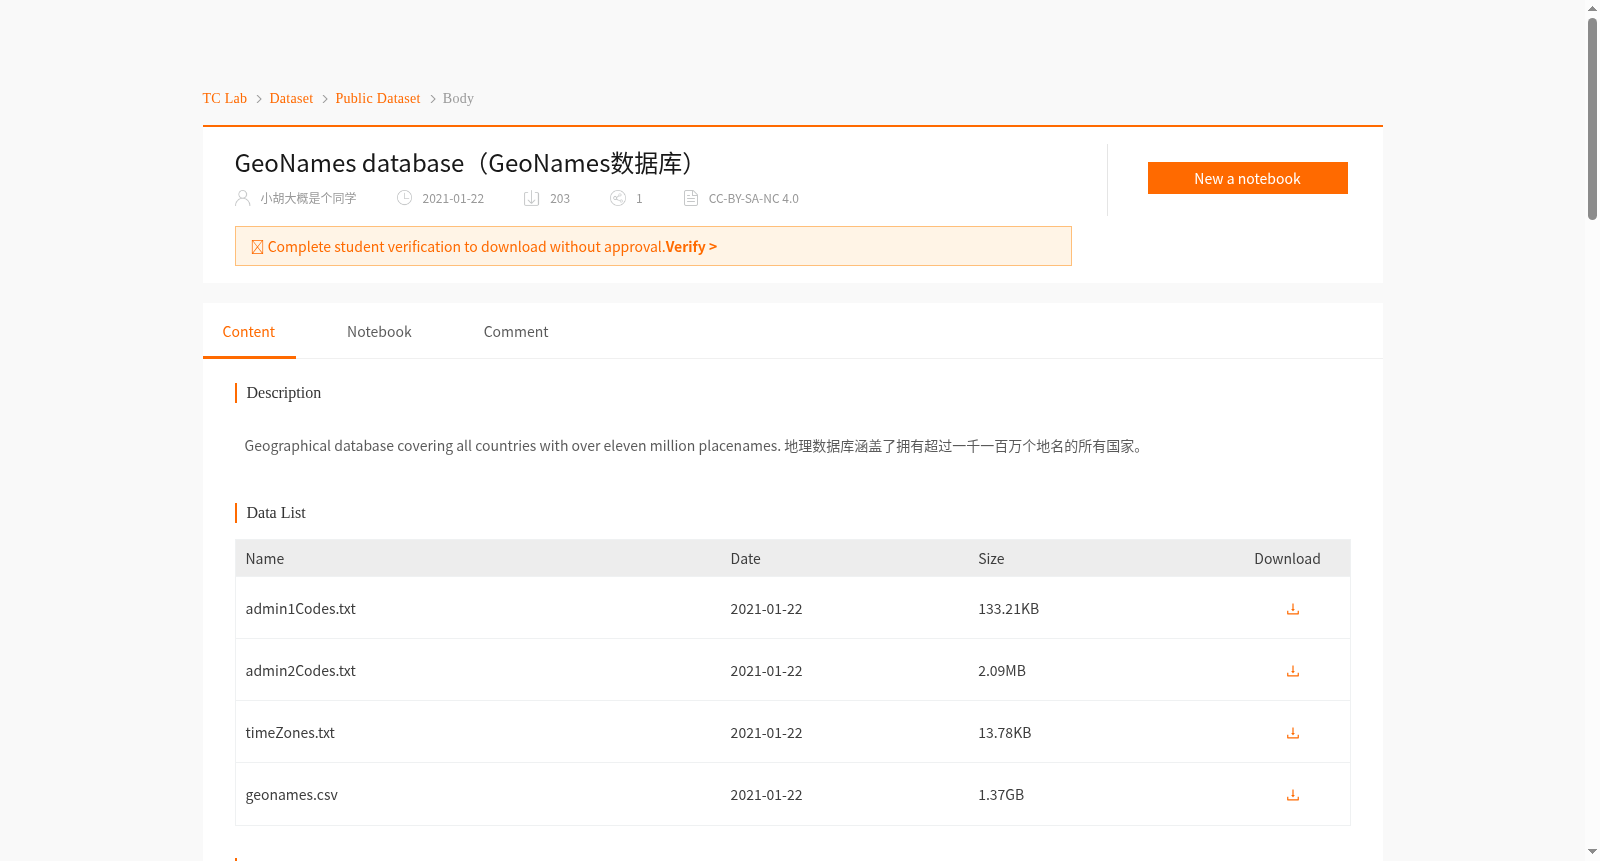Download geonames.csv using its download icon

pyautogui.click(x=1292, y=795)
